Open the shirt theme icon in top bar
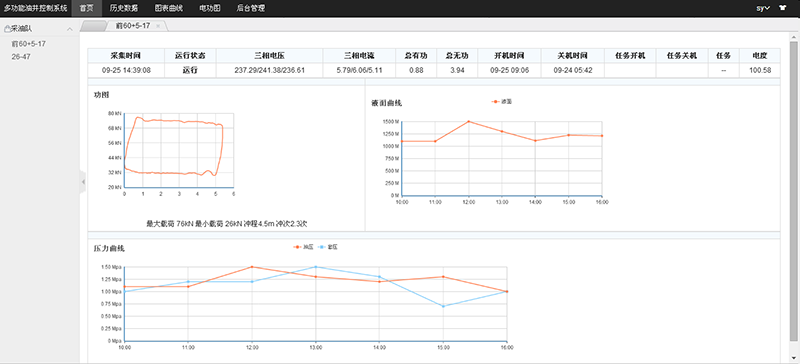 coord(783,8)
